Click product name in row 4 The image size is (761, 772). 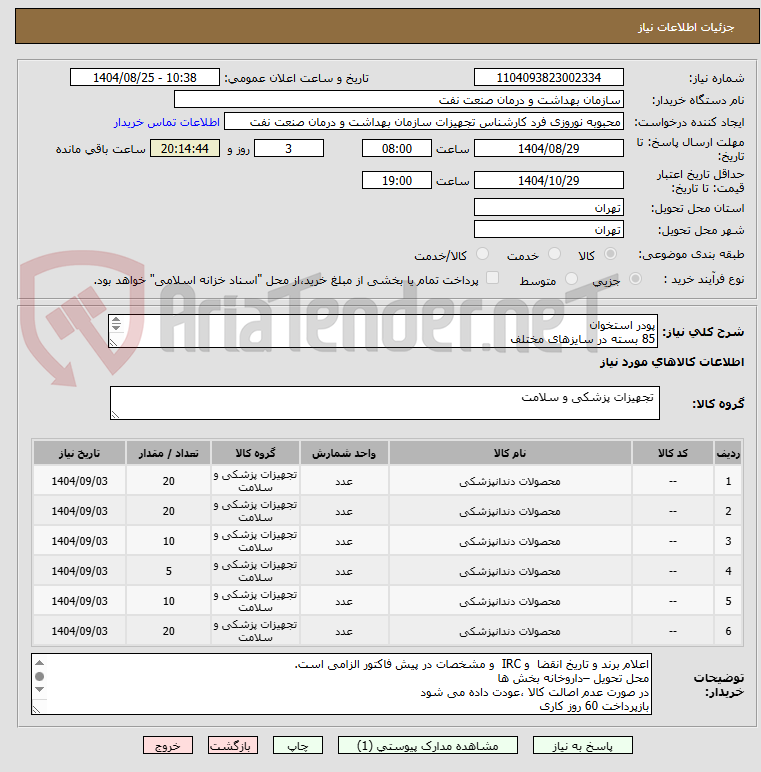(510, 571)
